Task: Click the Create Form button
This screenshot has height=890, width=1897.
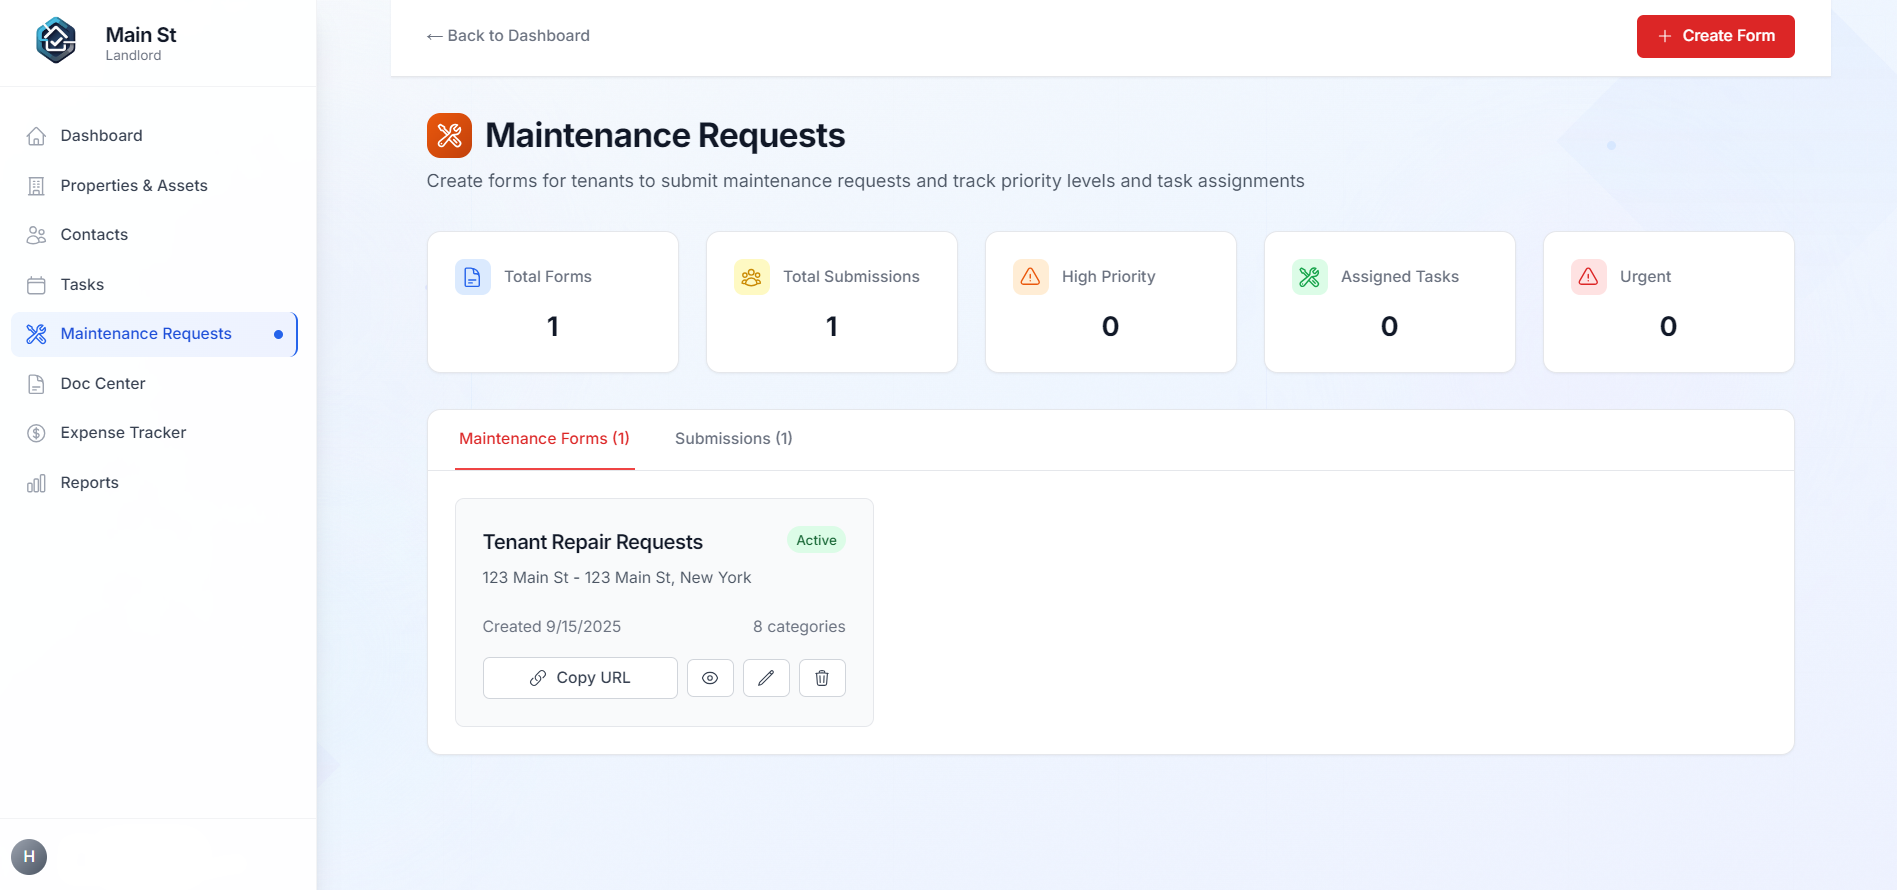Action: pos(1716,36)
